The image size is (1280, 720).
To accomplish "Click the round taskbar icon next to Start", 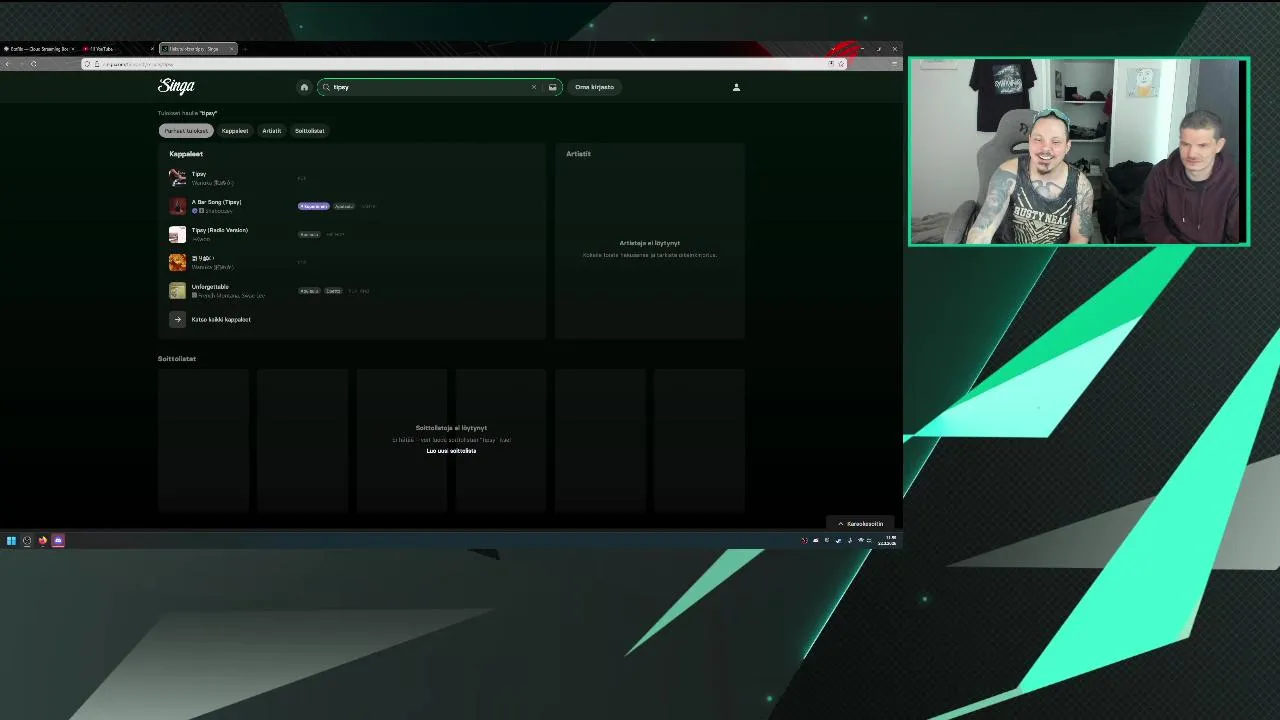I will pos(27,541).
